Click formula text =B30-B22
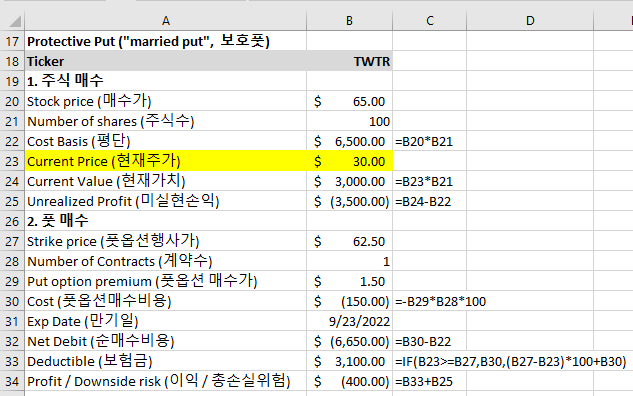This screenshot has width=633, height=396. (x=423, y=342)
